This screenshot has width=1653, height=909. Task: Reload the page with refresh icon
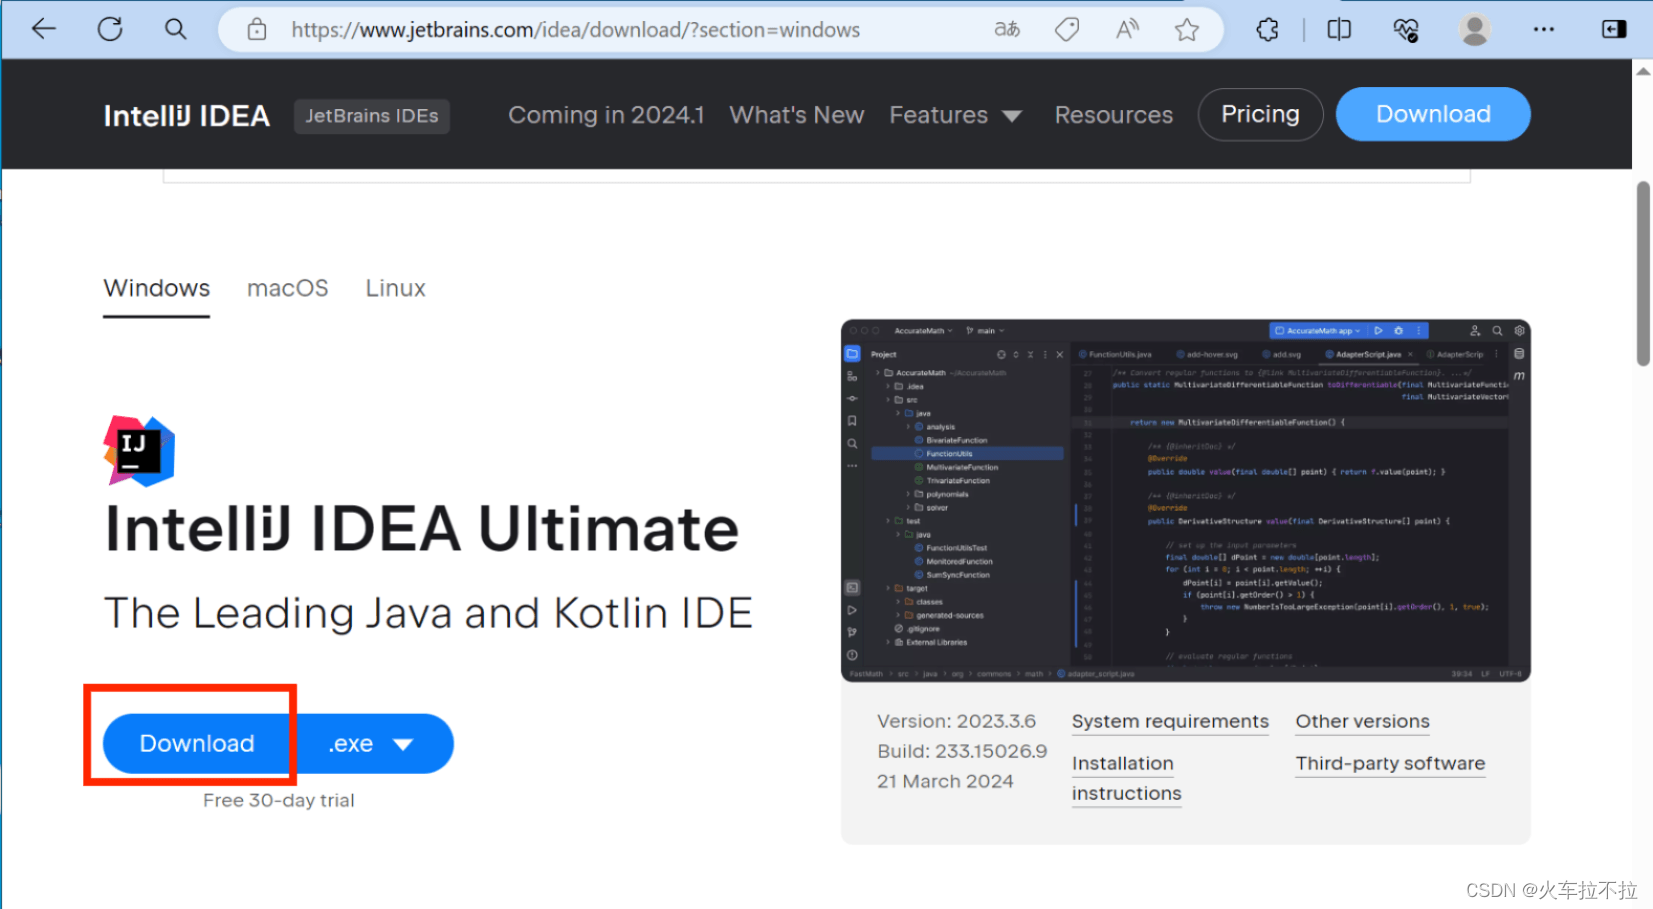[110, 29]
